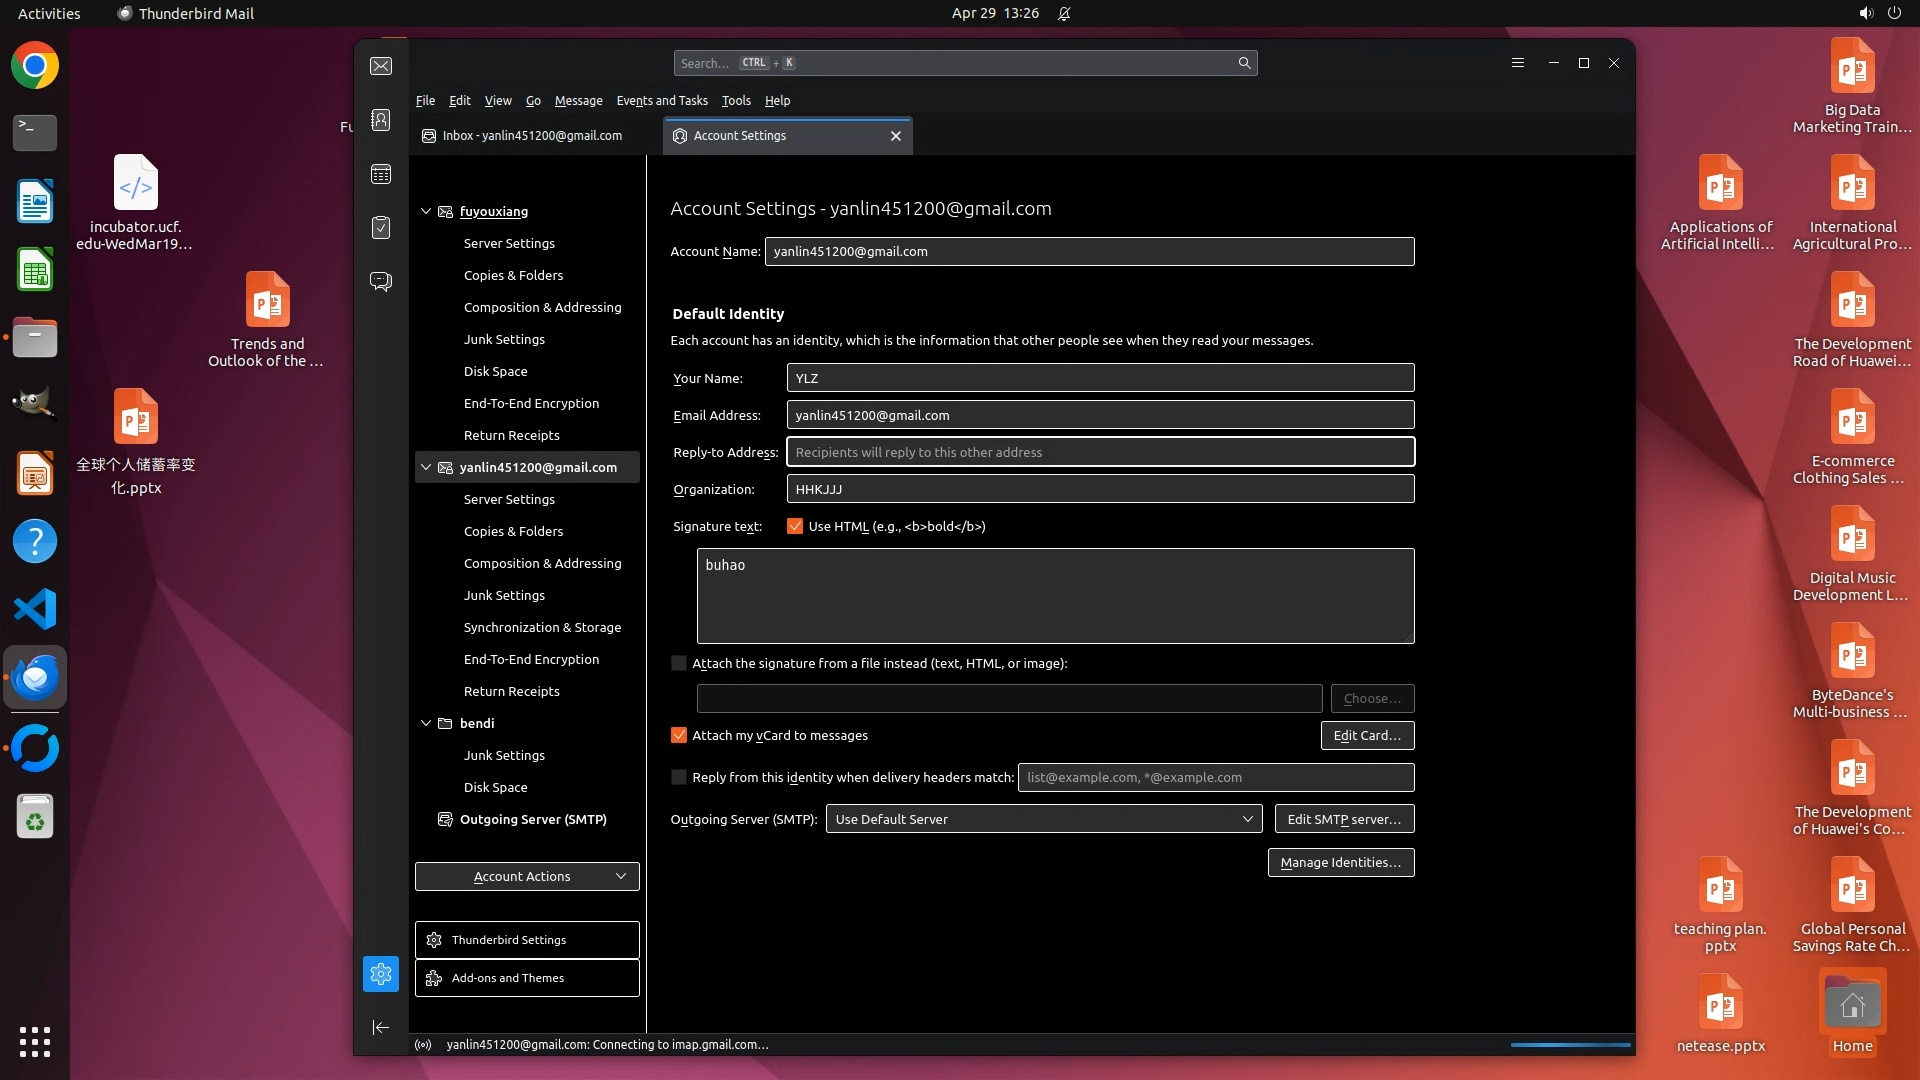Switch to the Inbox tab

point(532,136)
